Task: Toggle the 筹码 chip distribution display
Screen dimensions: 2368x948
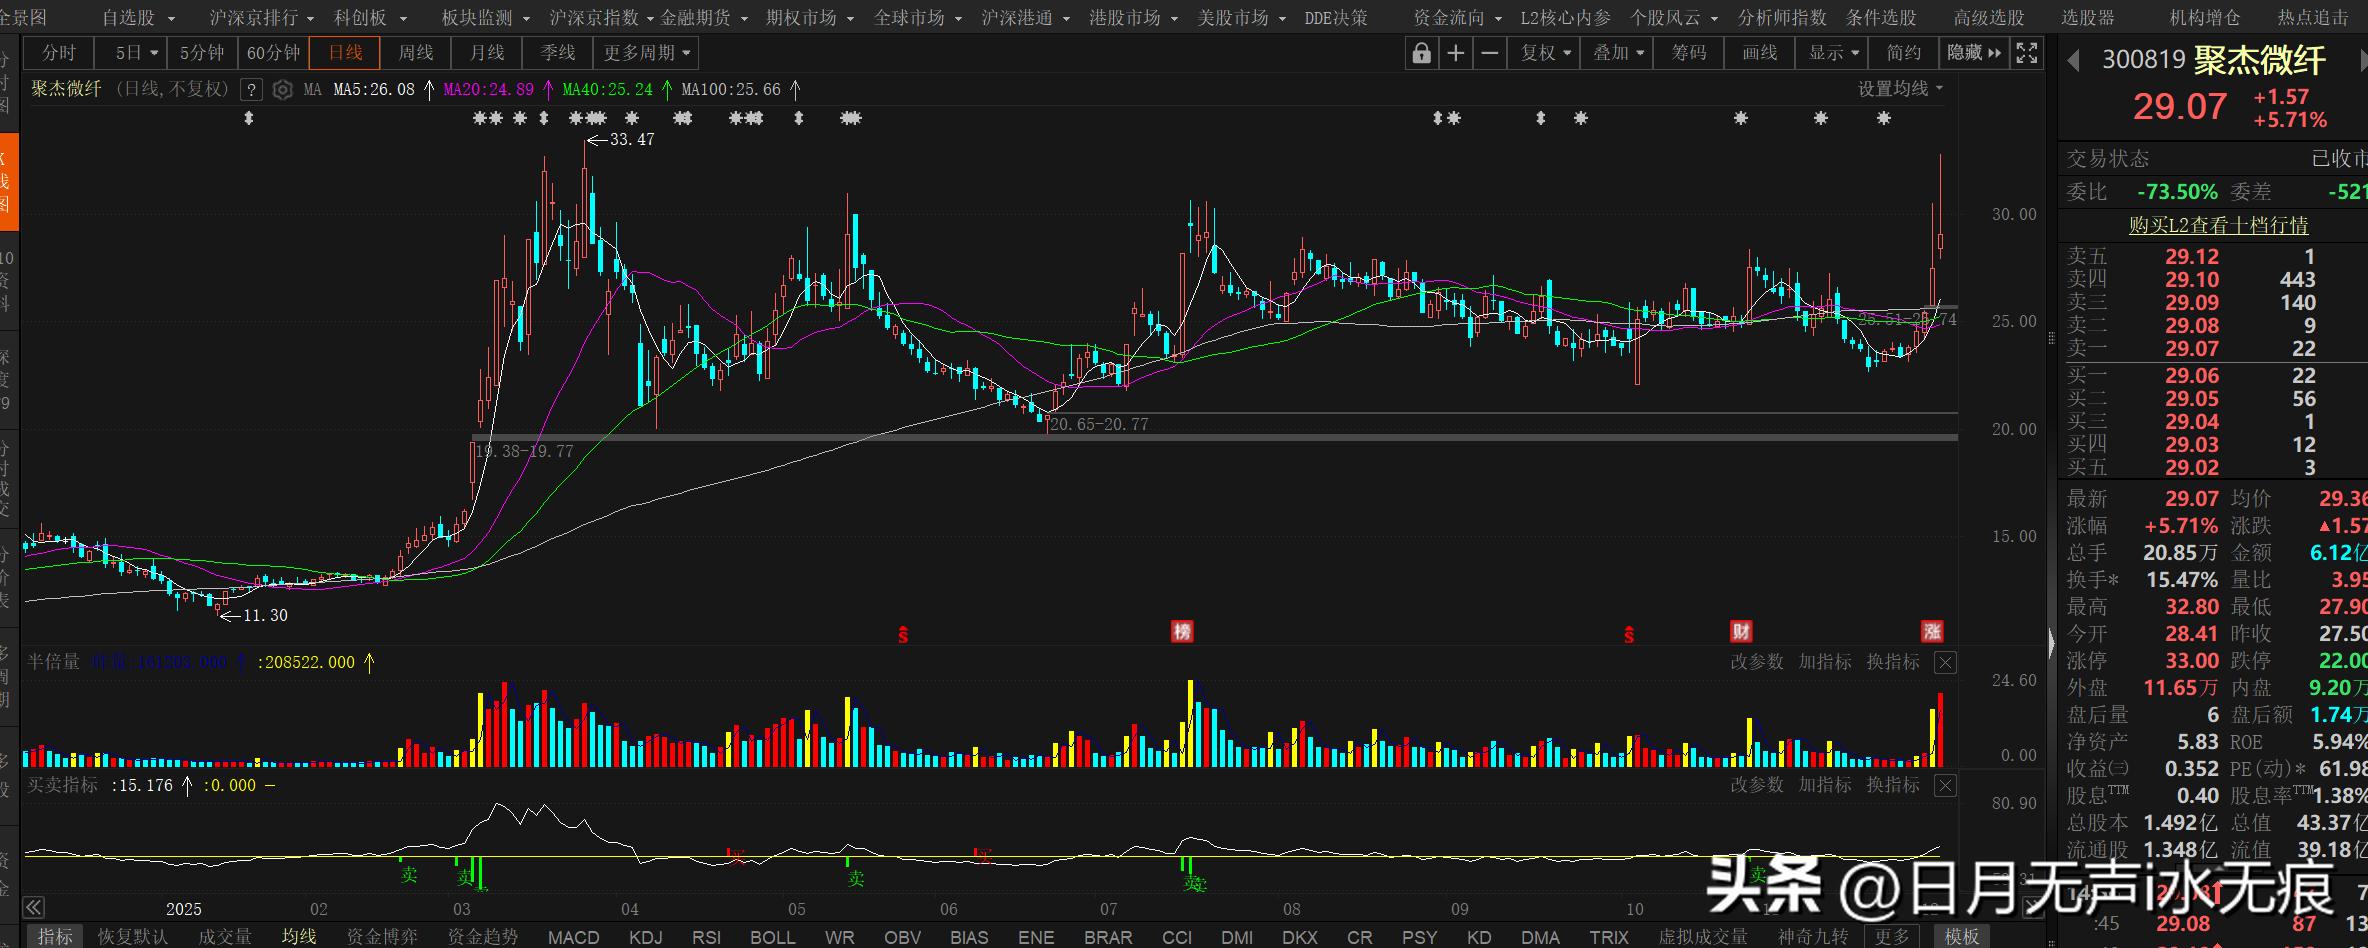Action: pyautogui.click(x=1689, y=53)
